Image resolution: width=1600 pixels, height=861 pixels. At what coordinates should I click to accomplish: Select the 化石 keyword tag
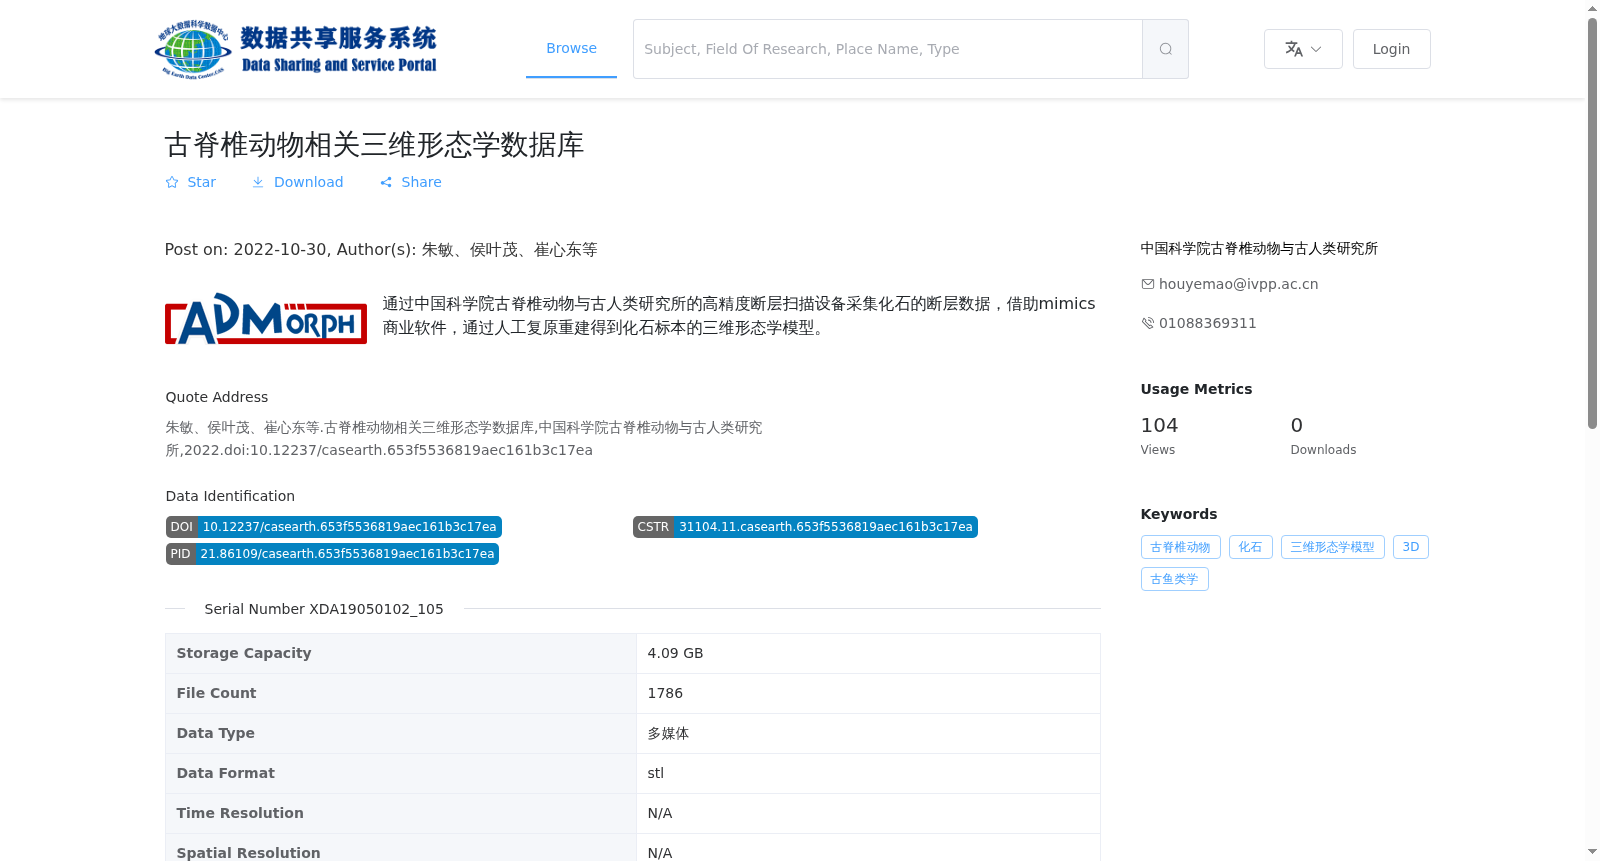pyautogui.click(x=1250, y=547)
